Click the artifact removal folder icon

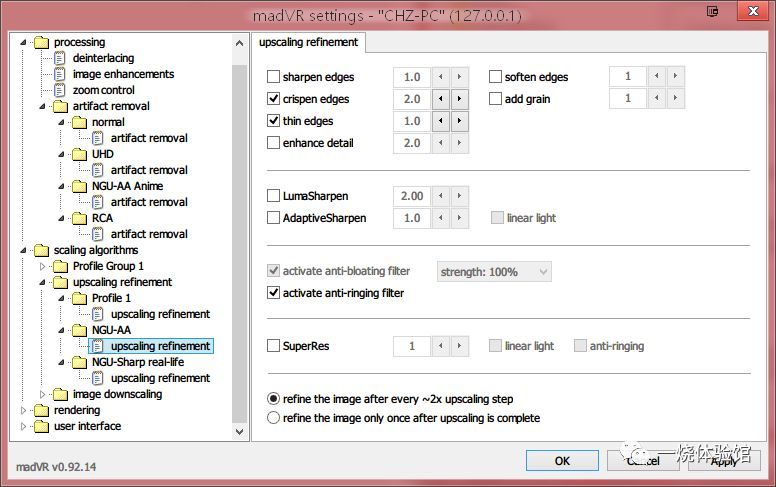coord(60,106)
